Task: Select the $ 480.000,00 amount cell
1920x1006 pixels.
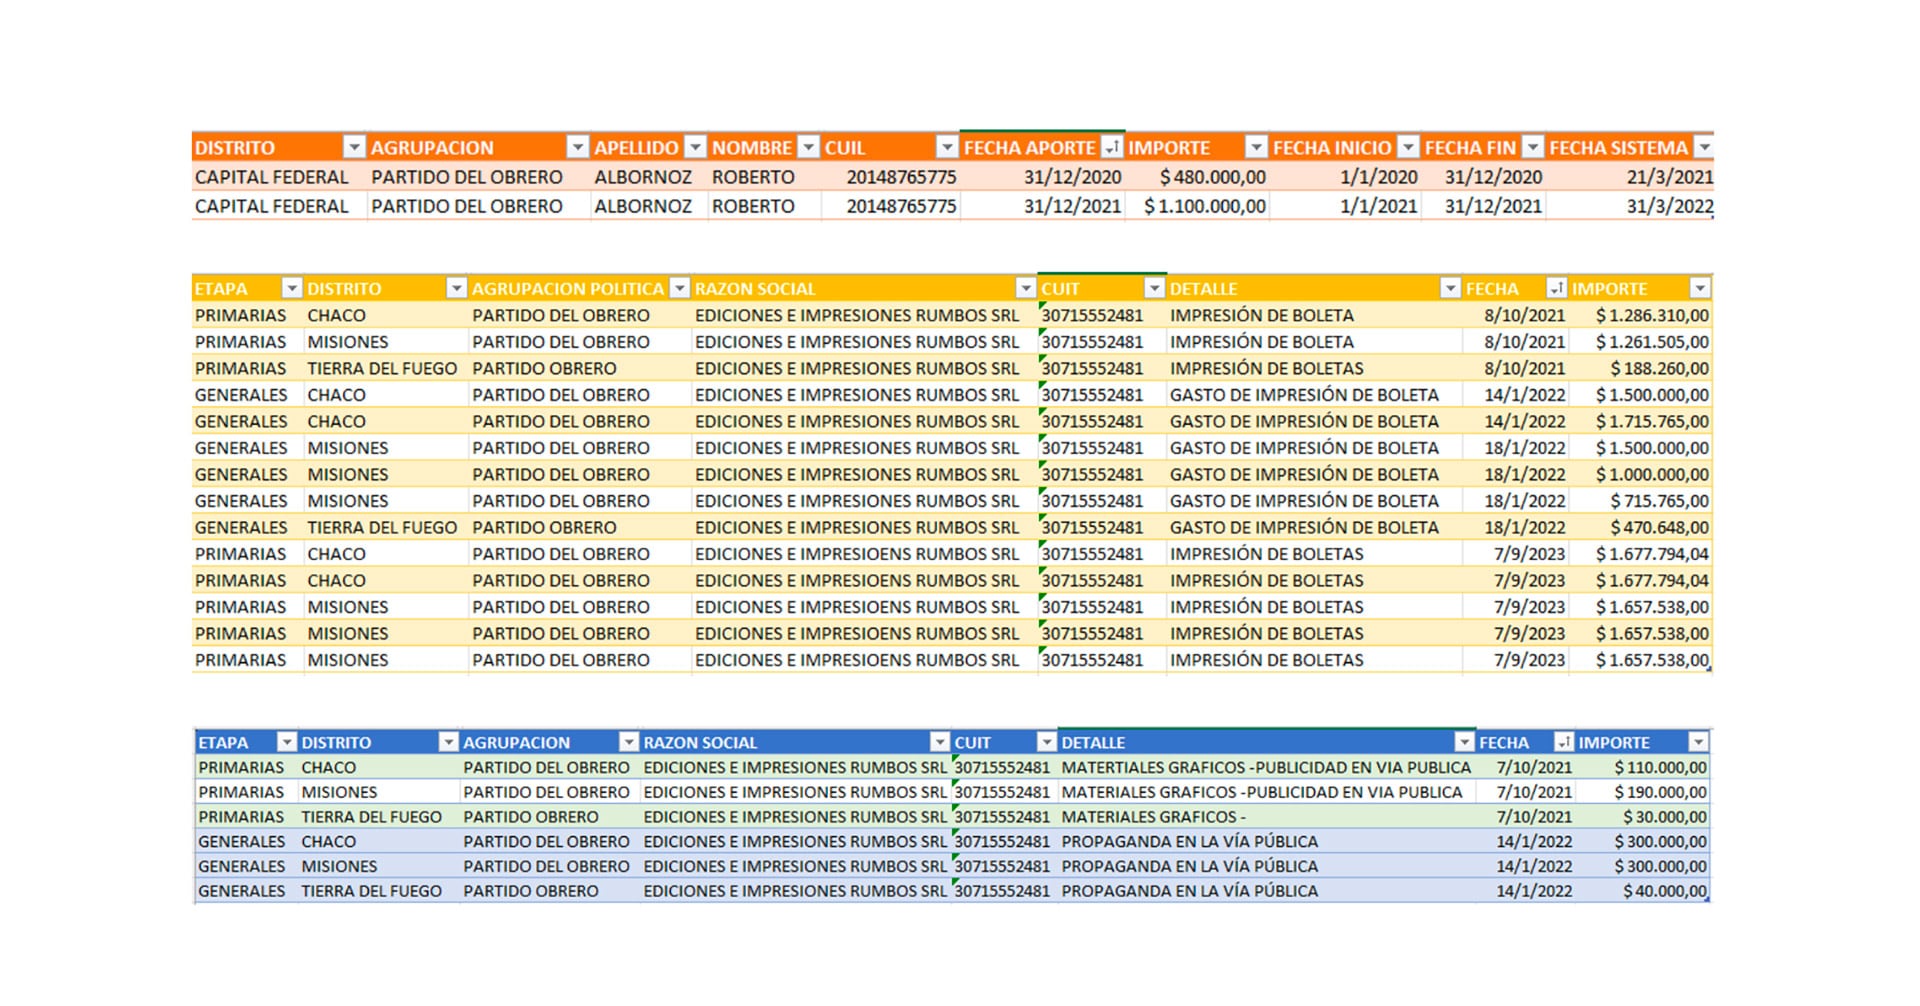Action: click(1212, 177)
